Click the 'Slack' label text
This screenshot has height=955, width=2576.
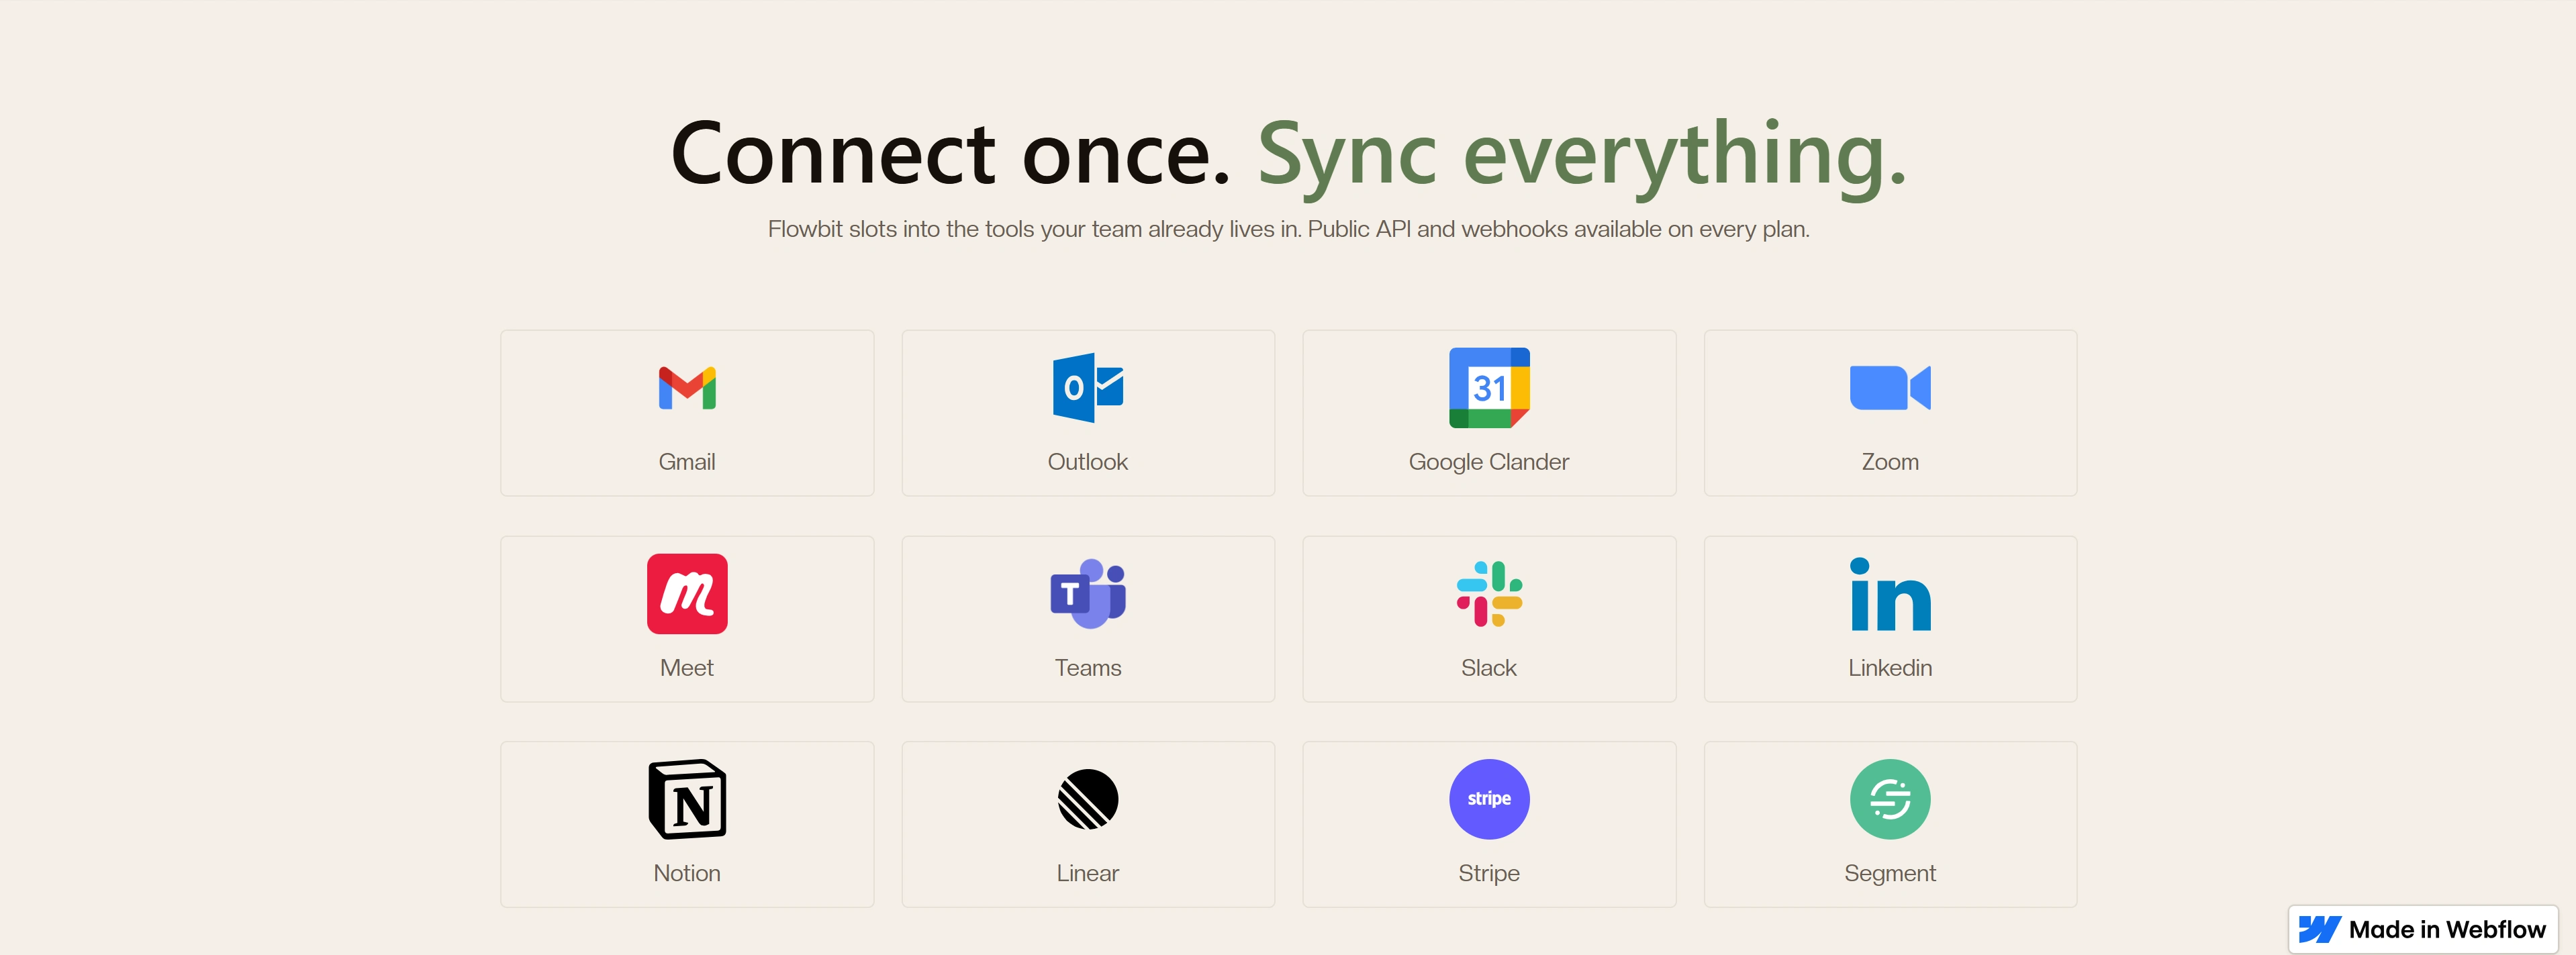click(1489, 668)
